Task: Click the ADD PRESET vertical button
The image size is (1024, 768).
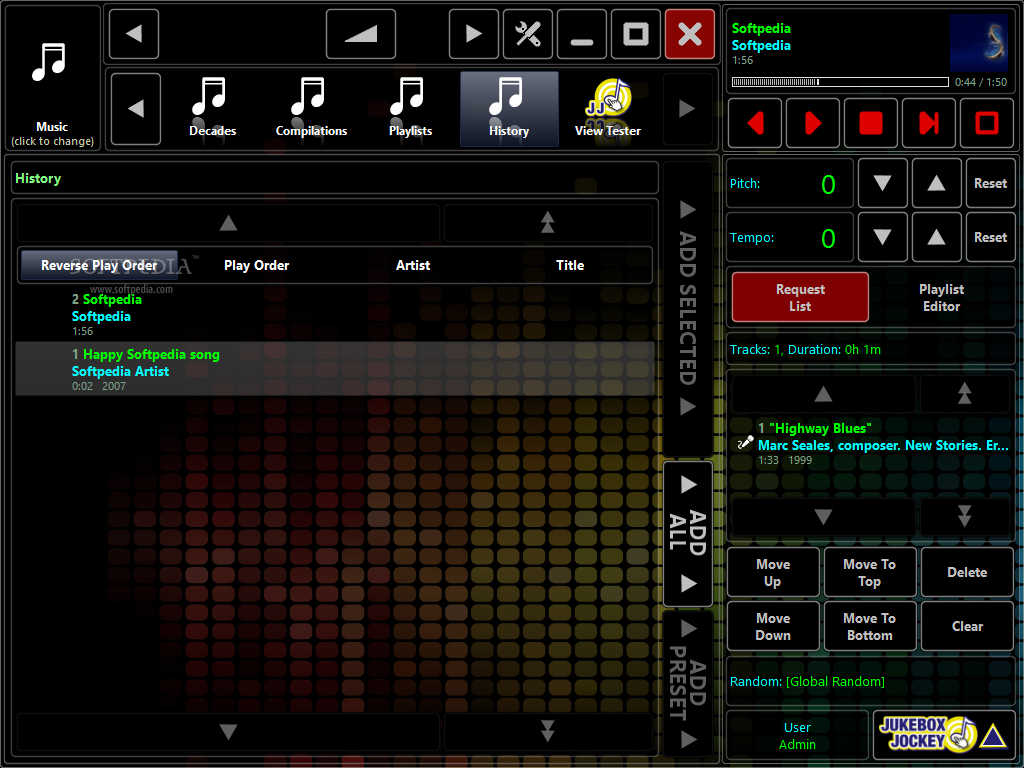Action: coord(688,683)
